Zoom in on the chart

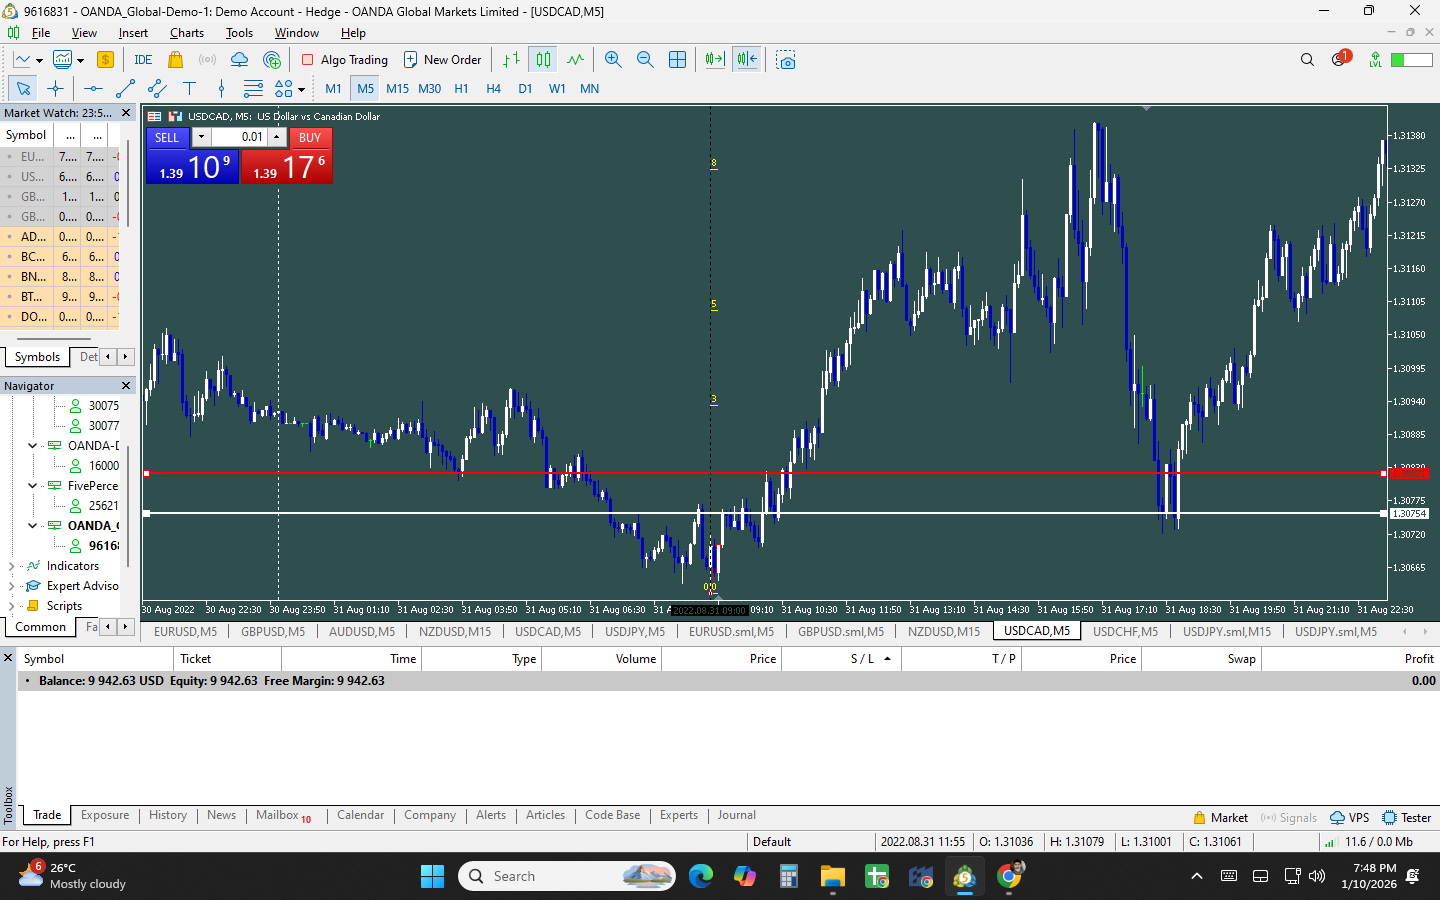coord(613,60)
